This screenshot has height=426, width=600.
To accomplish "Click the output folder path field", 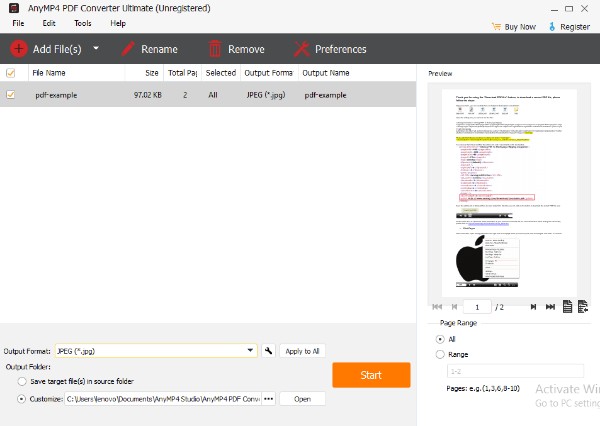I will pyautogui.click(x=163, y=399).
